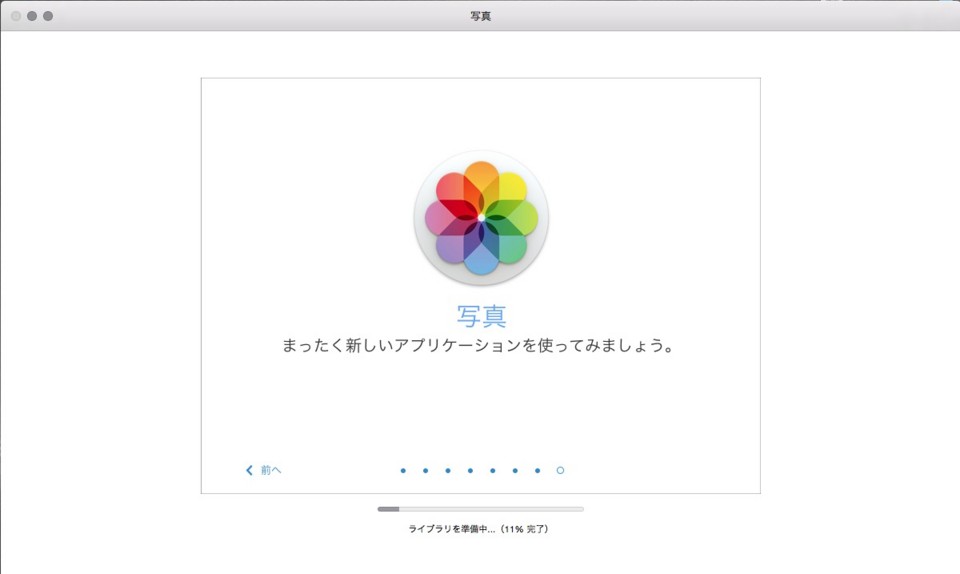The height and width of the screenshot is (574, 960).
Task: Go back with the 前へ button
Action: tap(263, 470)
